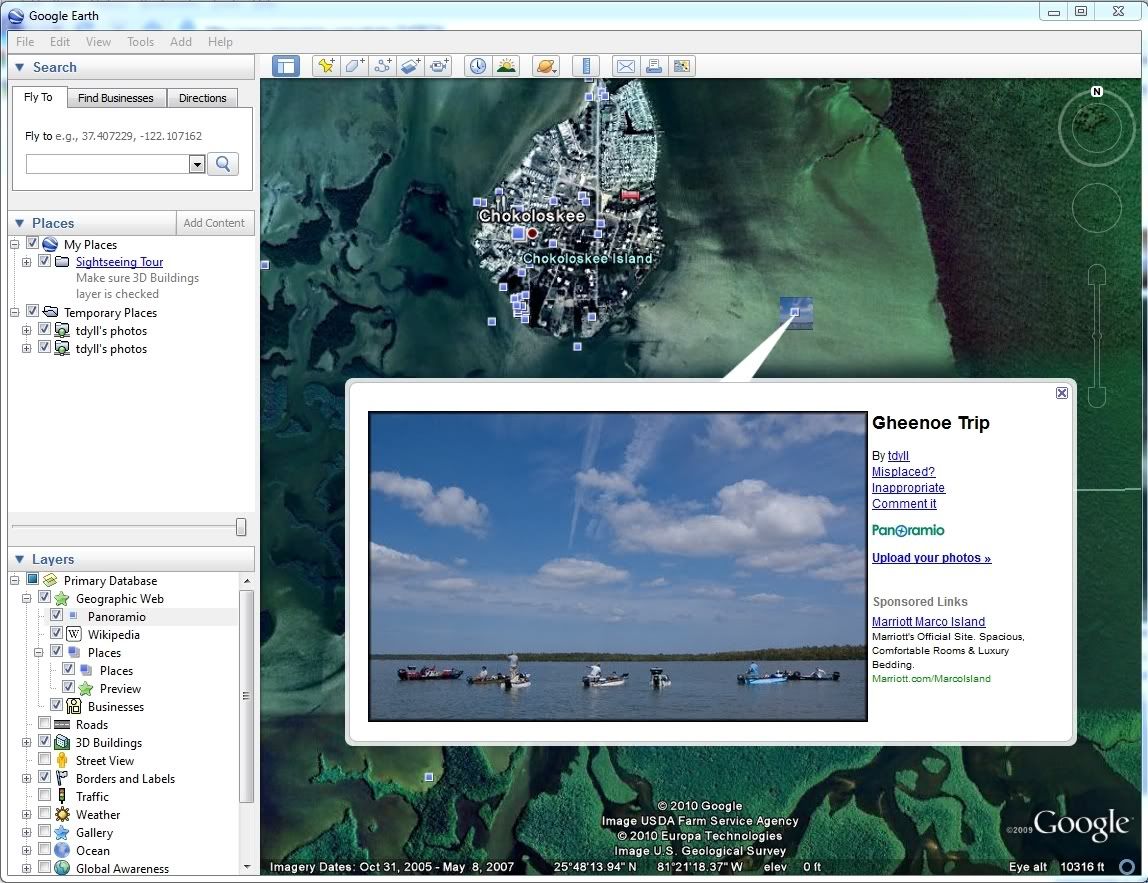Expand the Weather layer group
Image resolution: width=1148 pixels, height=883 pixels.
coord(26,814)
